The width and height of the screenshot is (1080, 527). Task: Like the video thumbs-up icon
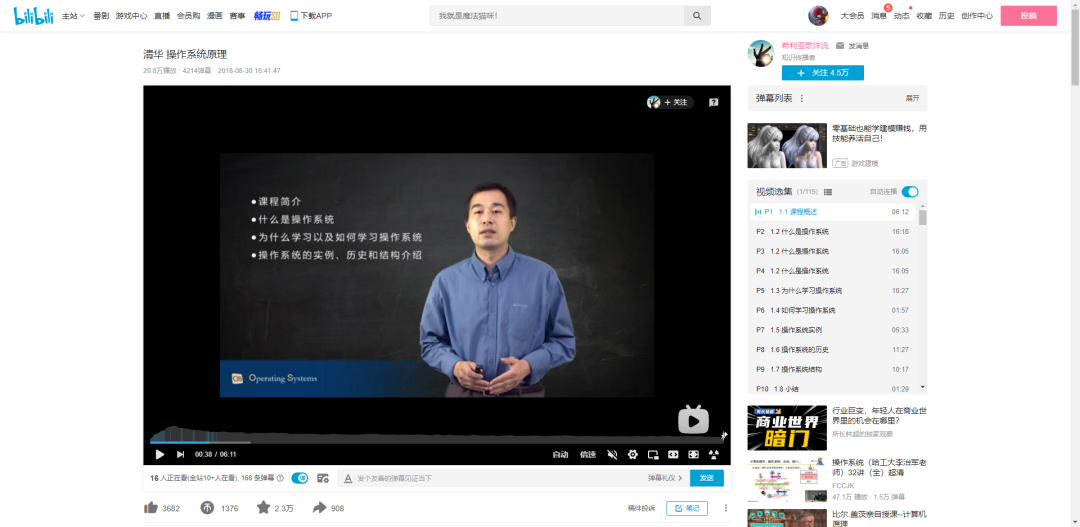(151, 508)
